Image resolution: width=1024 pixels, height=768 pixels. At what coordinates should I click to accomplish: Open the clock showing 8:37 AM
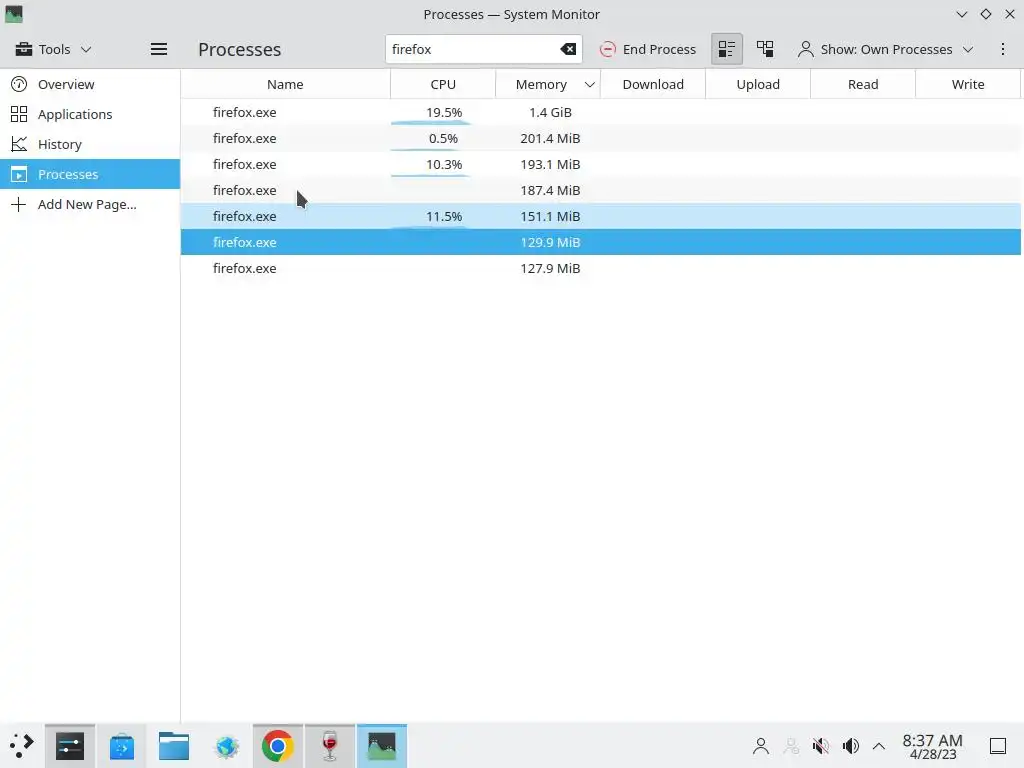tap(932, 746)
